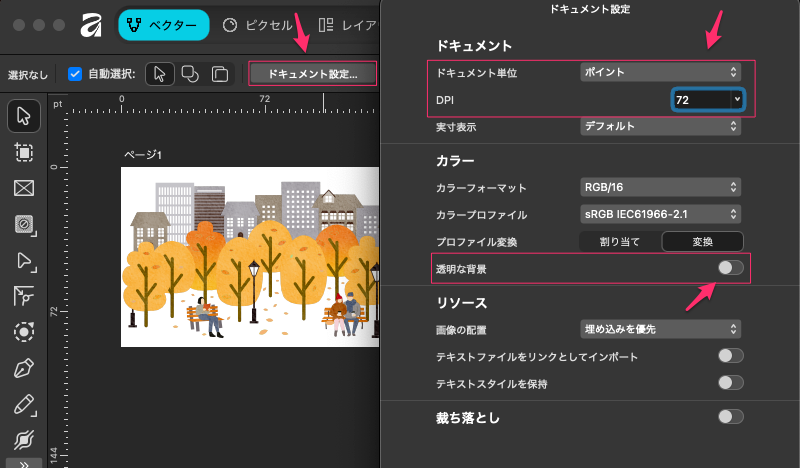Click the Affinity logo icon
Screen dimensions: 800x468
(91, 25)
